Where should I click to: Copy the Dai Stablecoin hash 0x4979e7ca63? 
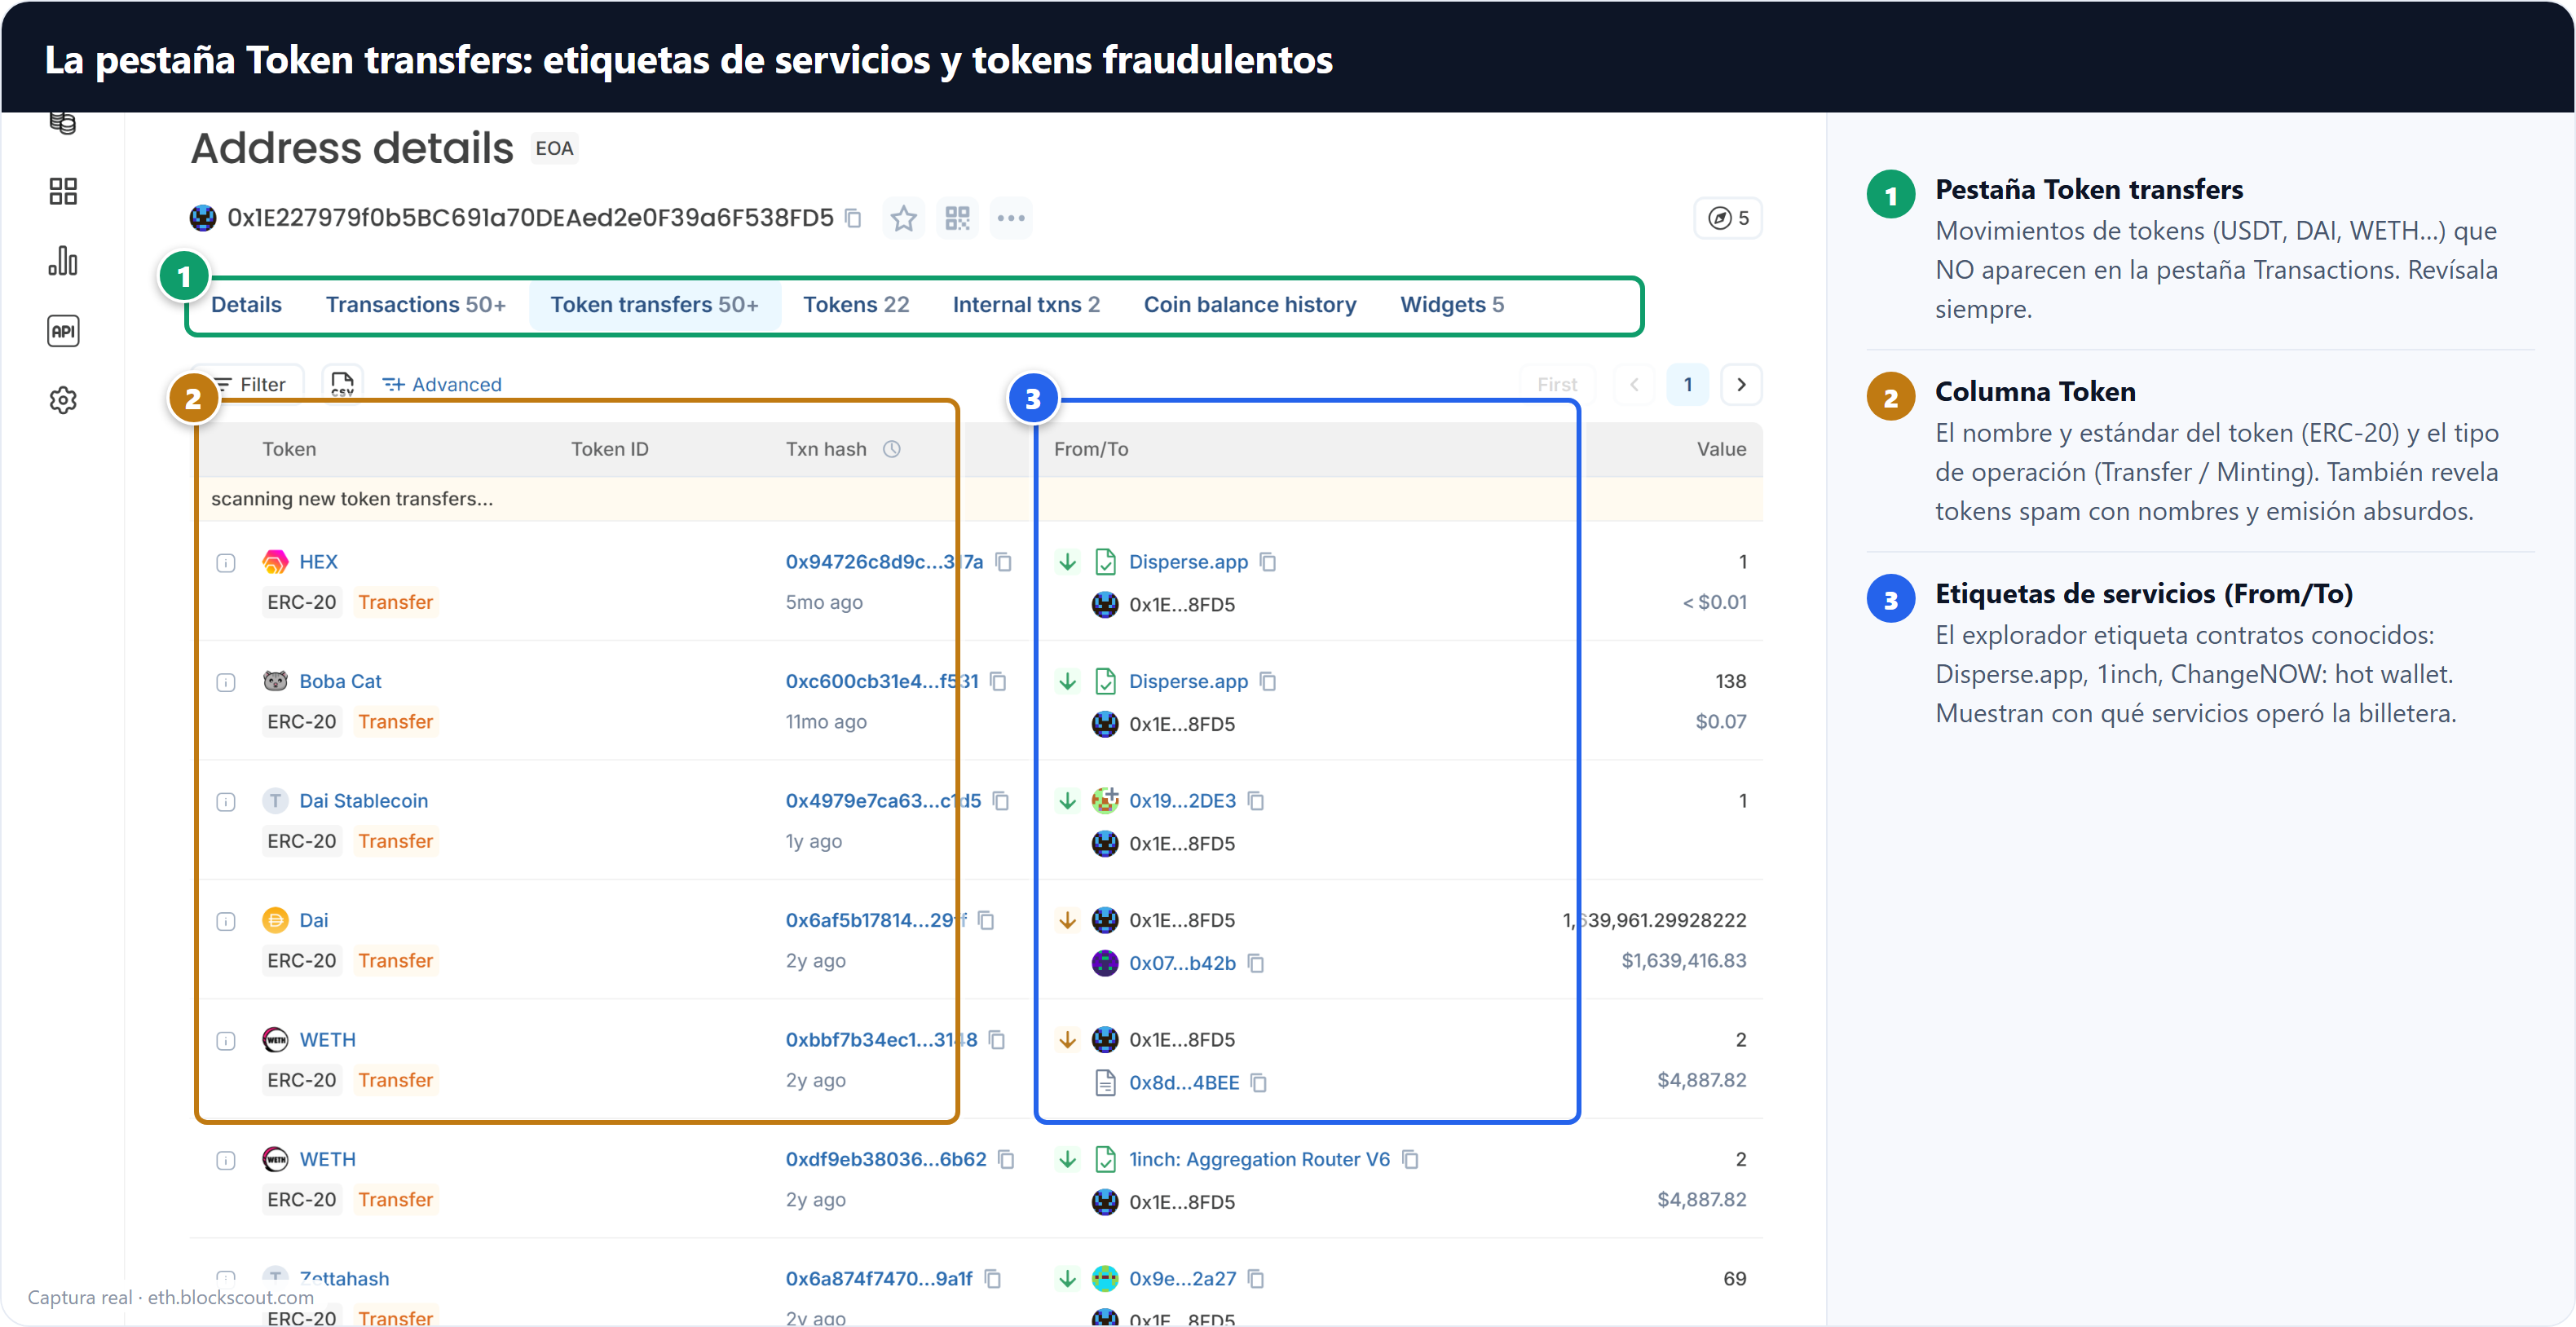click(x=1001, y=801)
